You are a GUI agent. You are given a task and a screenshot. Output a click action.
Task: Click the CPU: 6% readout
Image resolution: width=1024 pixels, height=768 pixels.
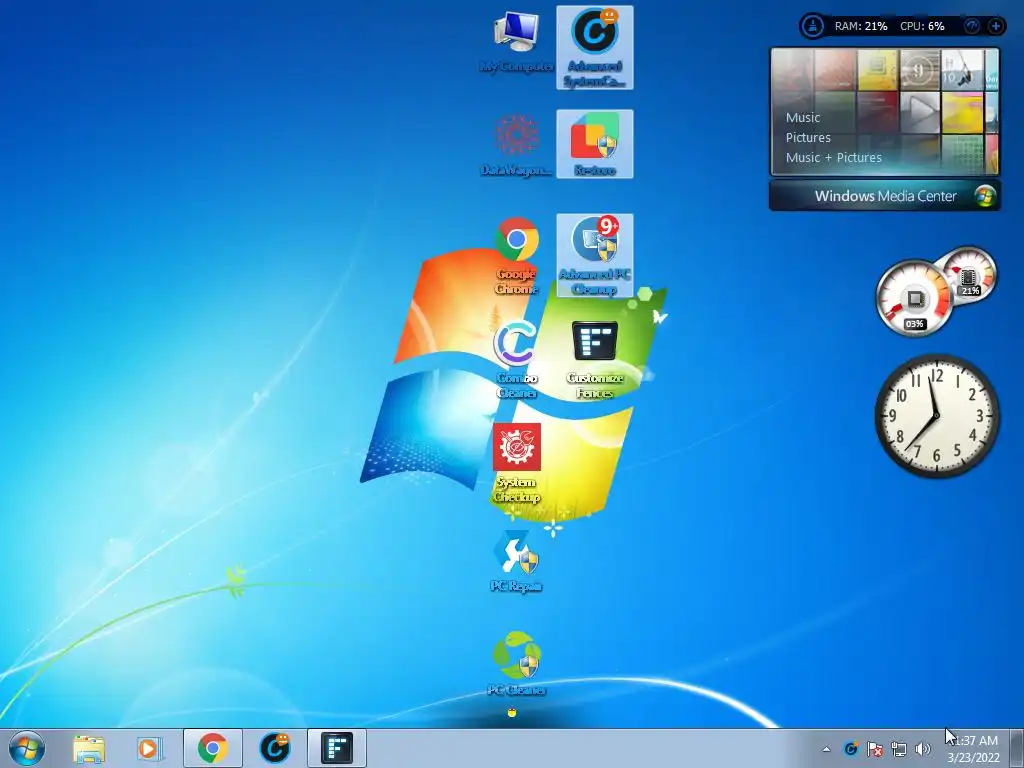click(x=922, y=26)
